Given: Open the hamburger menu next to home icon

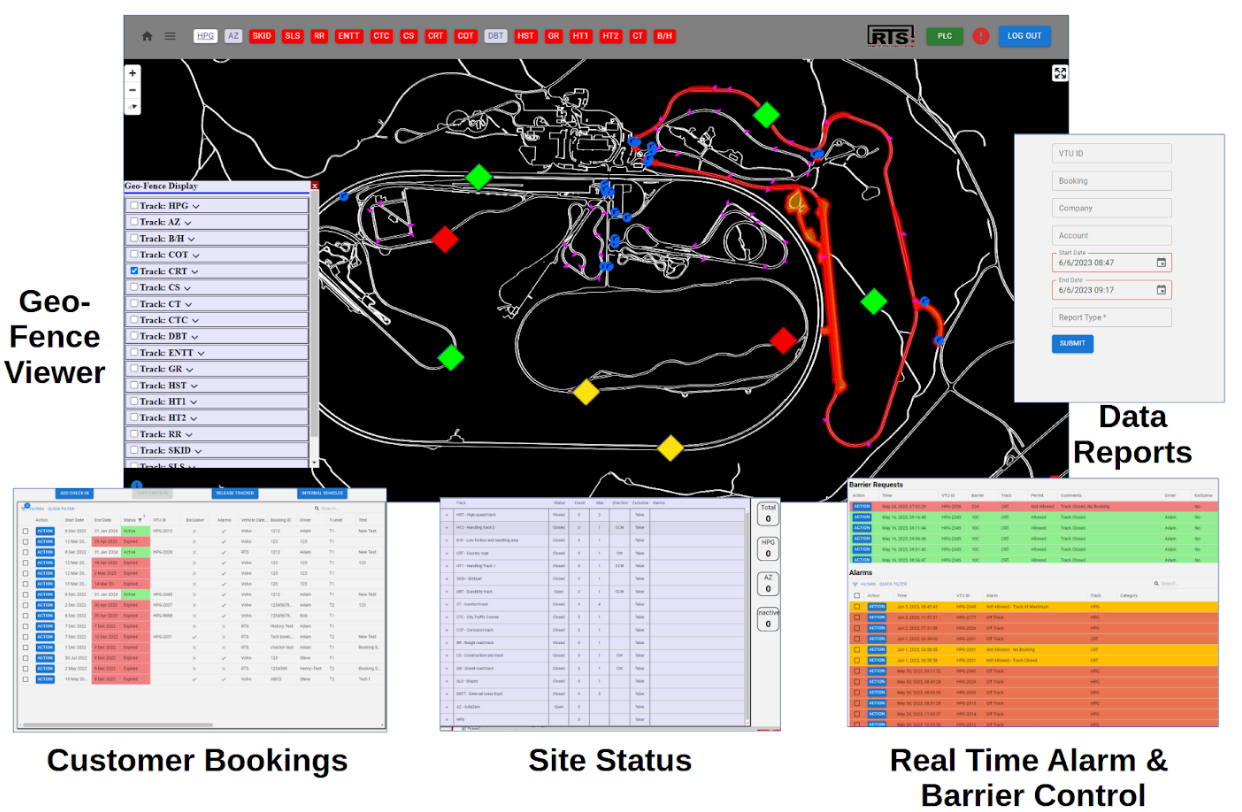Looking at the screenshot, I should pyautogui.click(x=169, y=36).
